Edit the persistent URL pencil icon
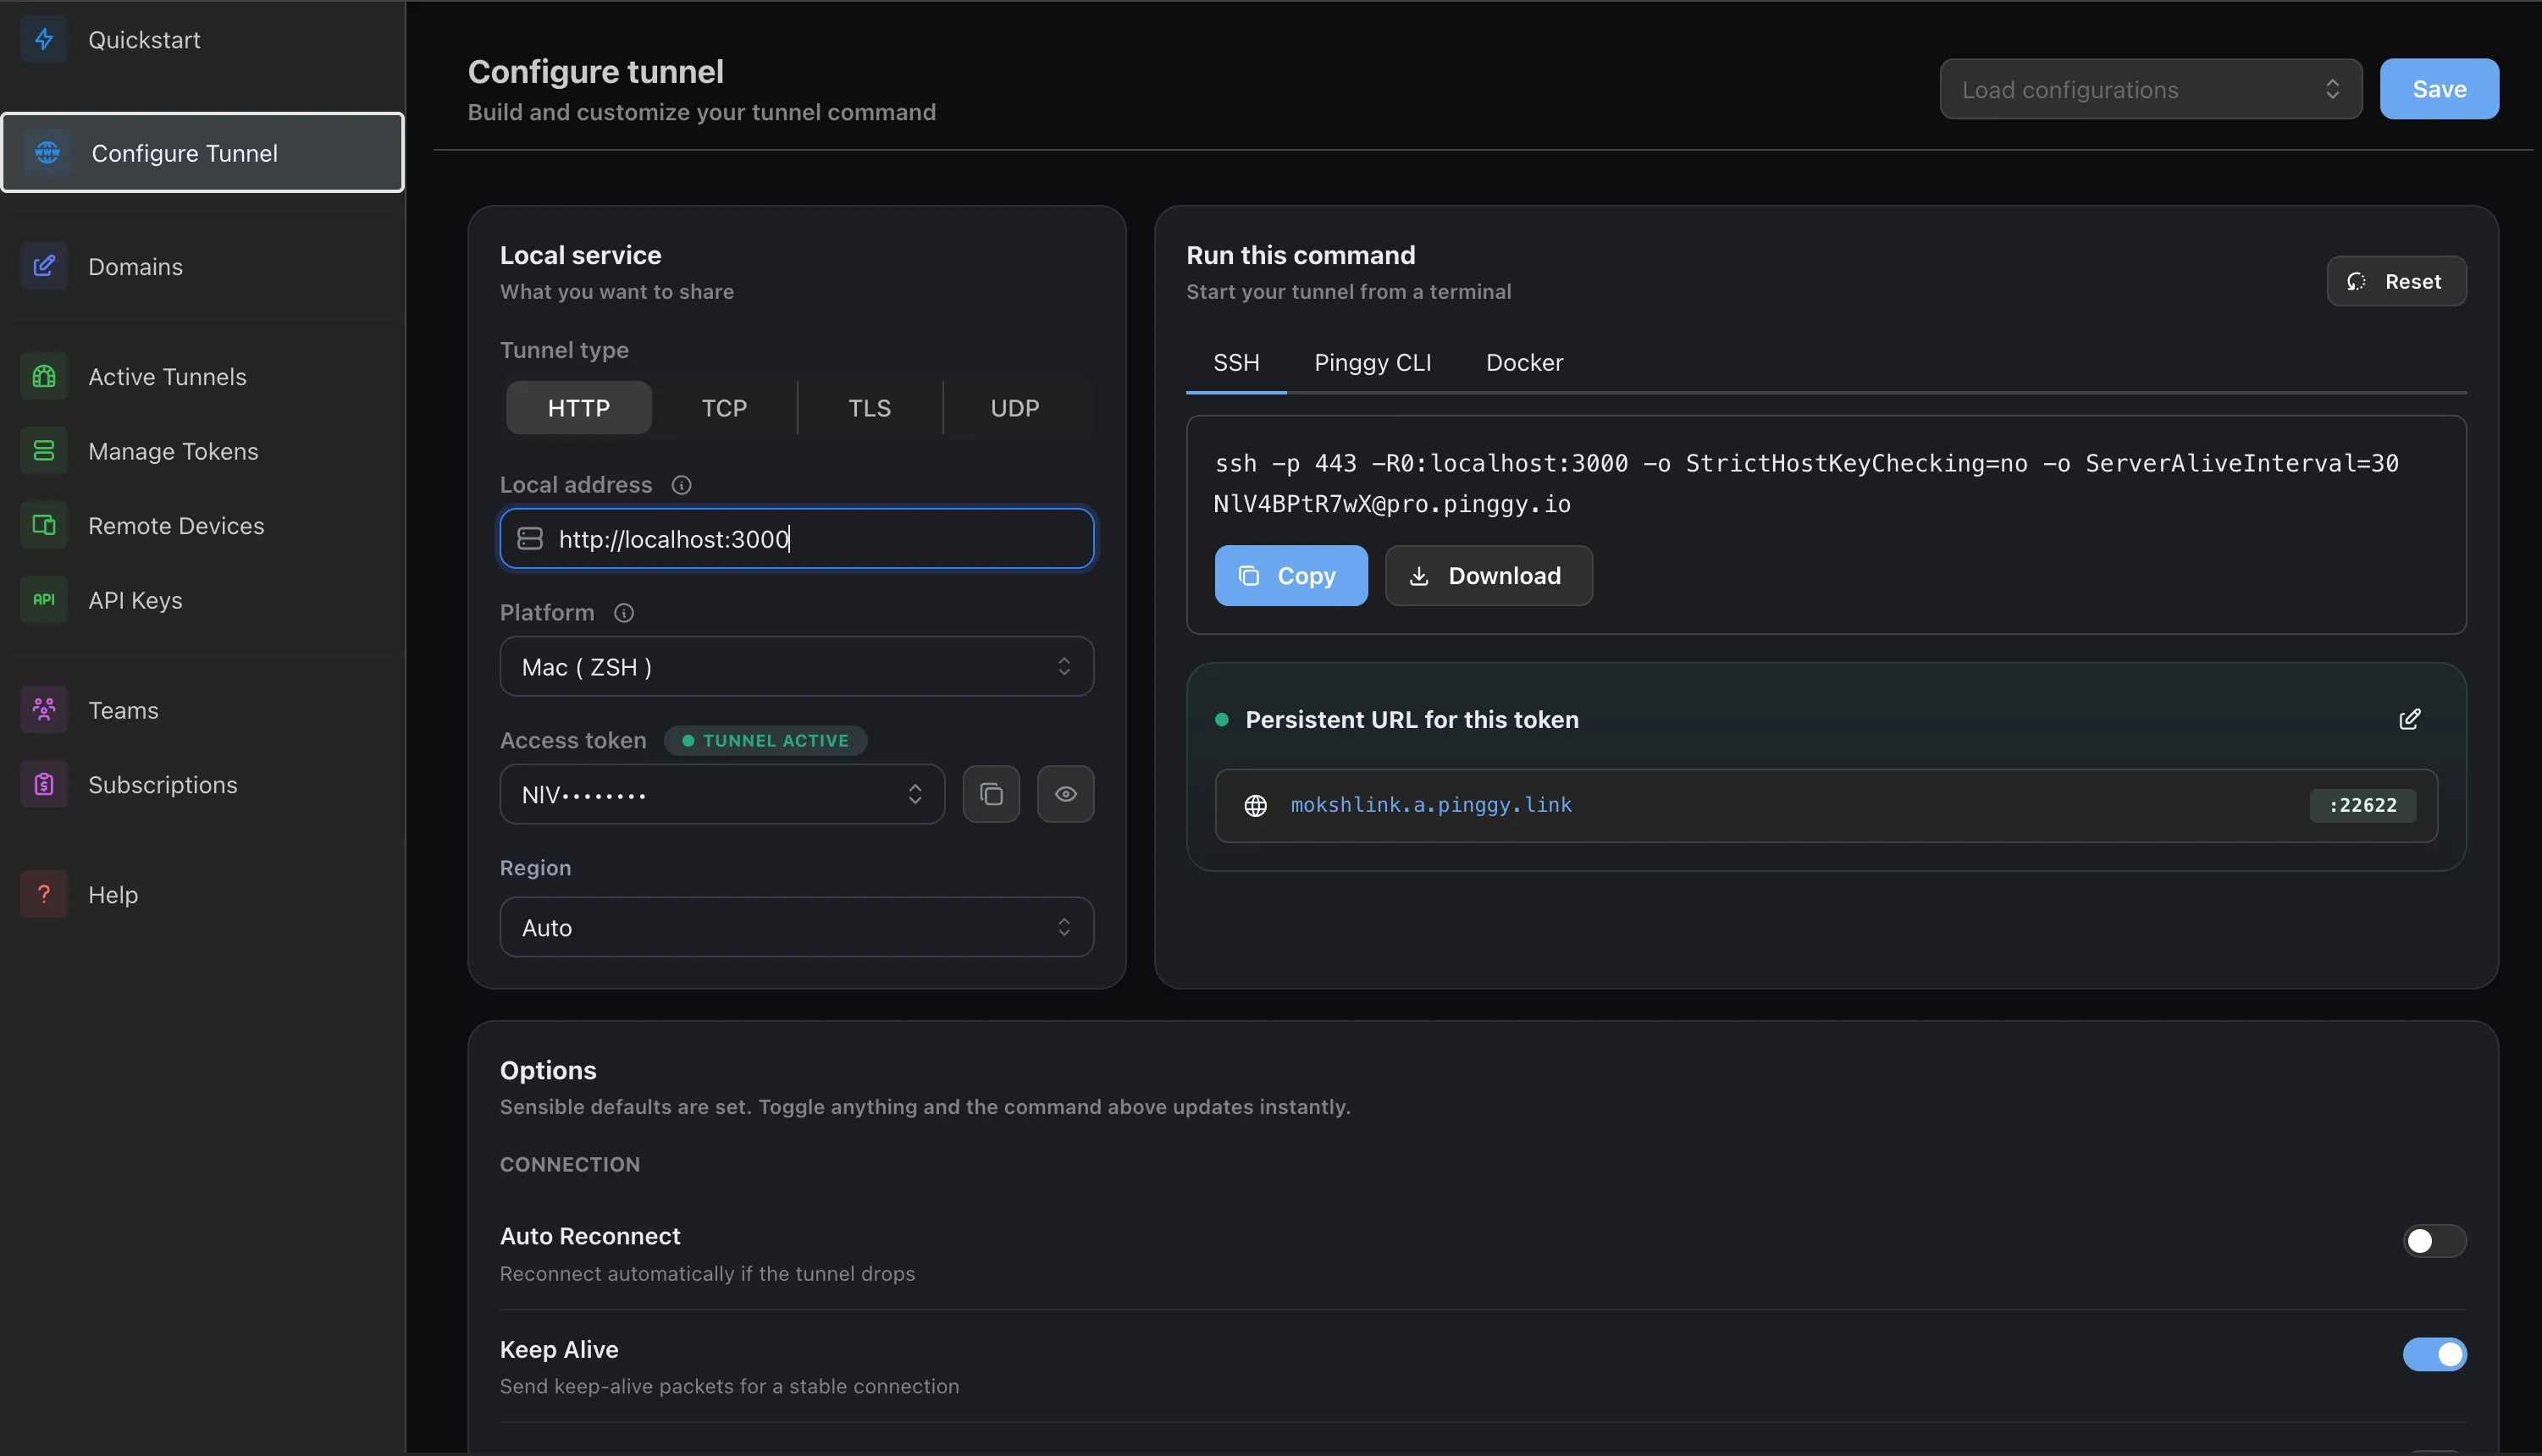 [2410, 720]
